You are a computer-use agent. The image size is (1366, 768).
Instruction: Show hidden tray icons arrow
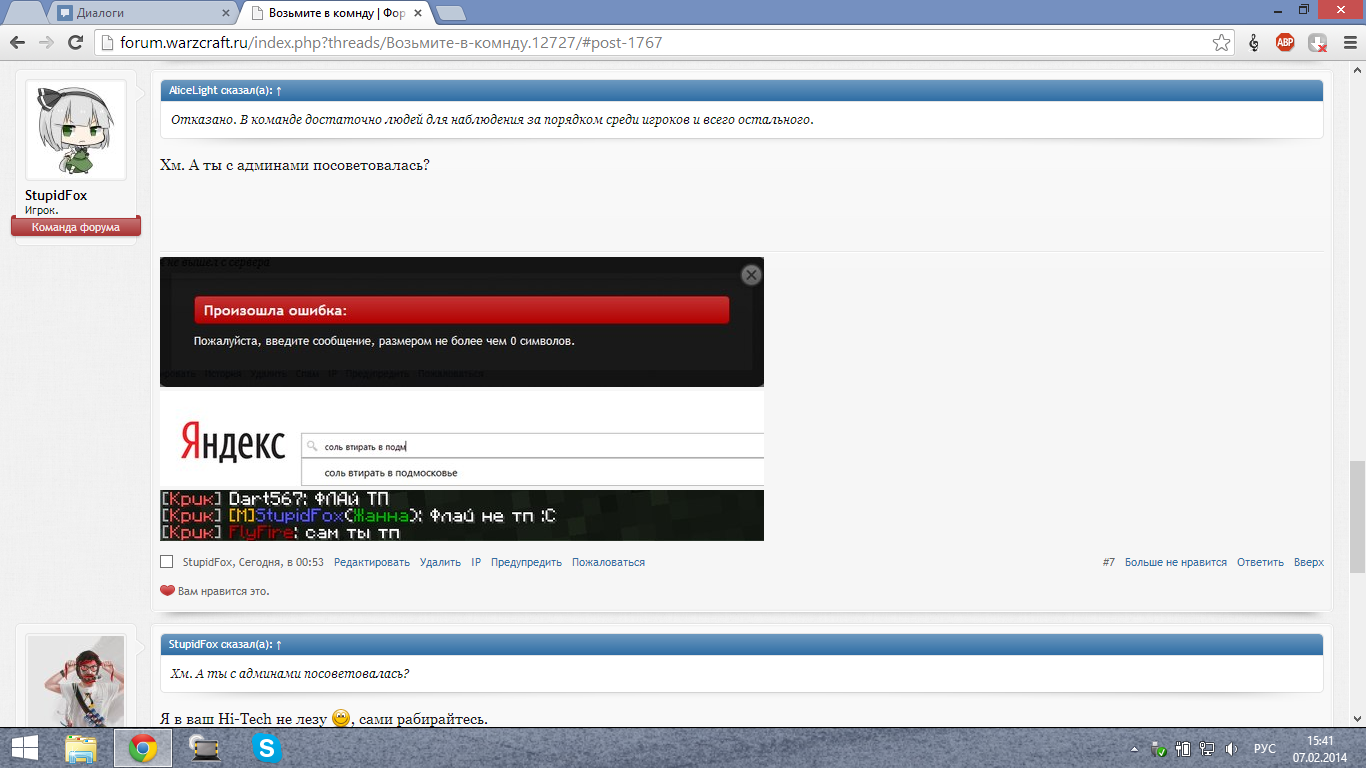1135,748
